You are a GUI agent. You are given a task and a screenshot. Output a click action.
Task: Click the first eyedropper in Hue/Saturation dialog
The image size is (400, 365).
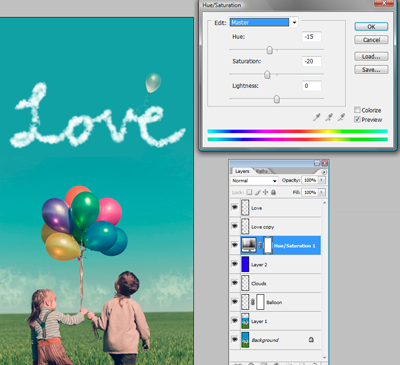point(317,117)
